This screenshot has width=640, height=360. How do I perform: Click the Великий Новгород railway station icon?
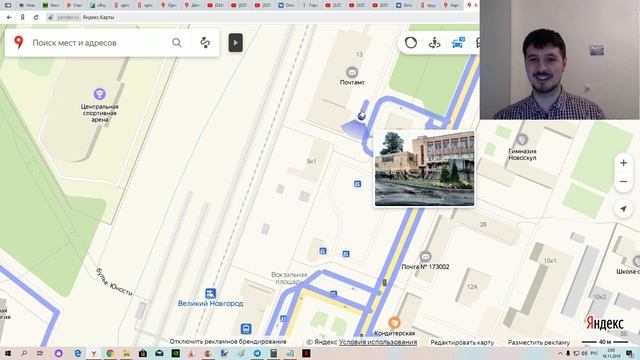(210, 293)
